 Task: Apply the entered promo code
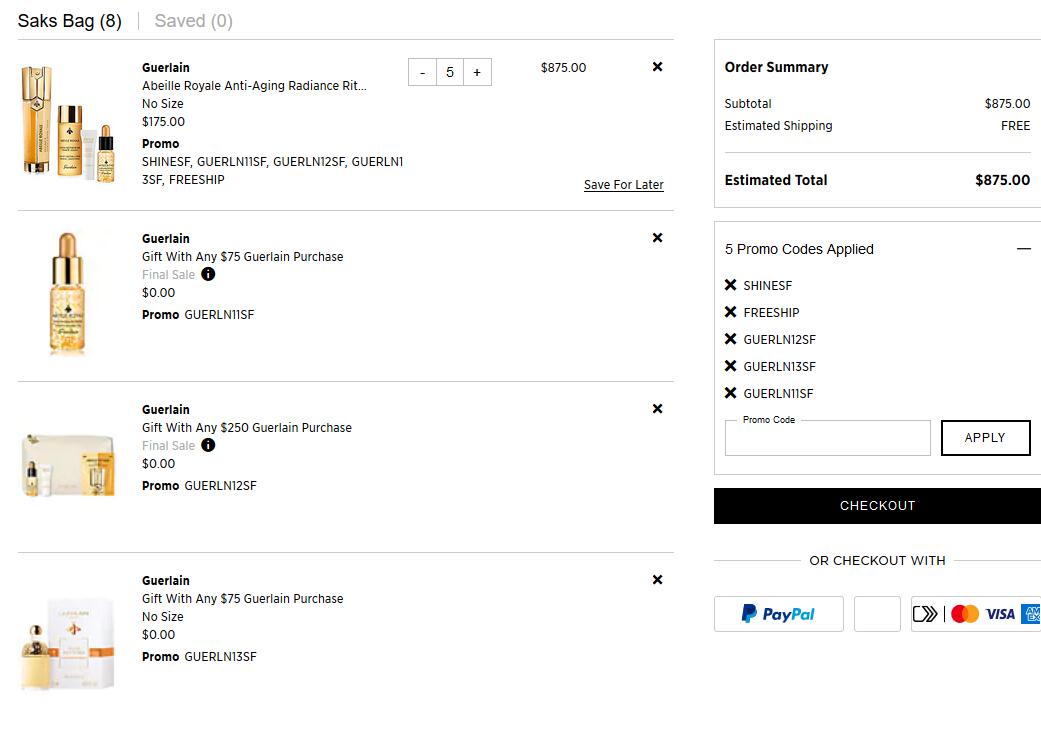point(985,438)
